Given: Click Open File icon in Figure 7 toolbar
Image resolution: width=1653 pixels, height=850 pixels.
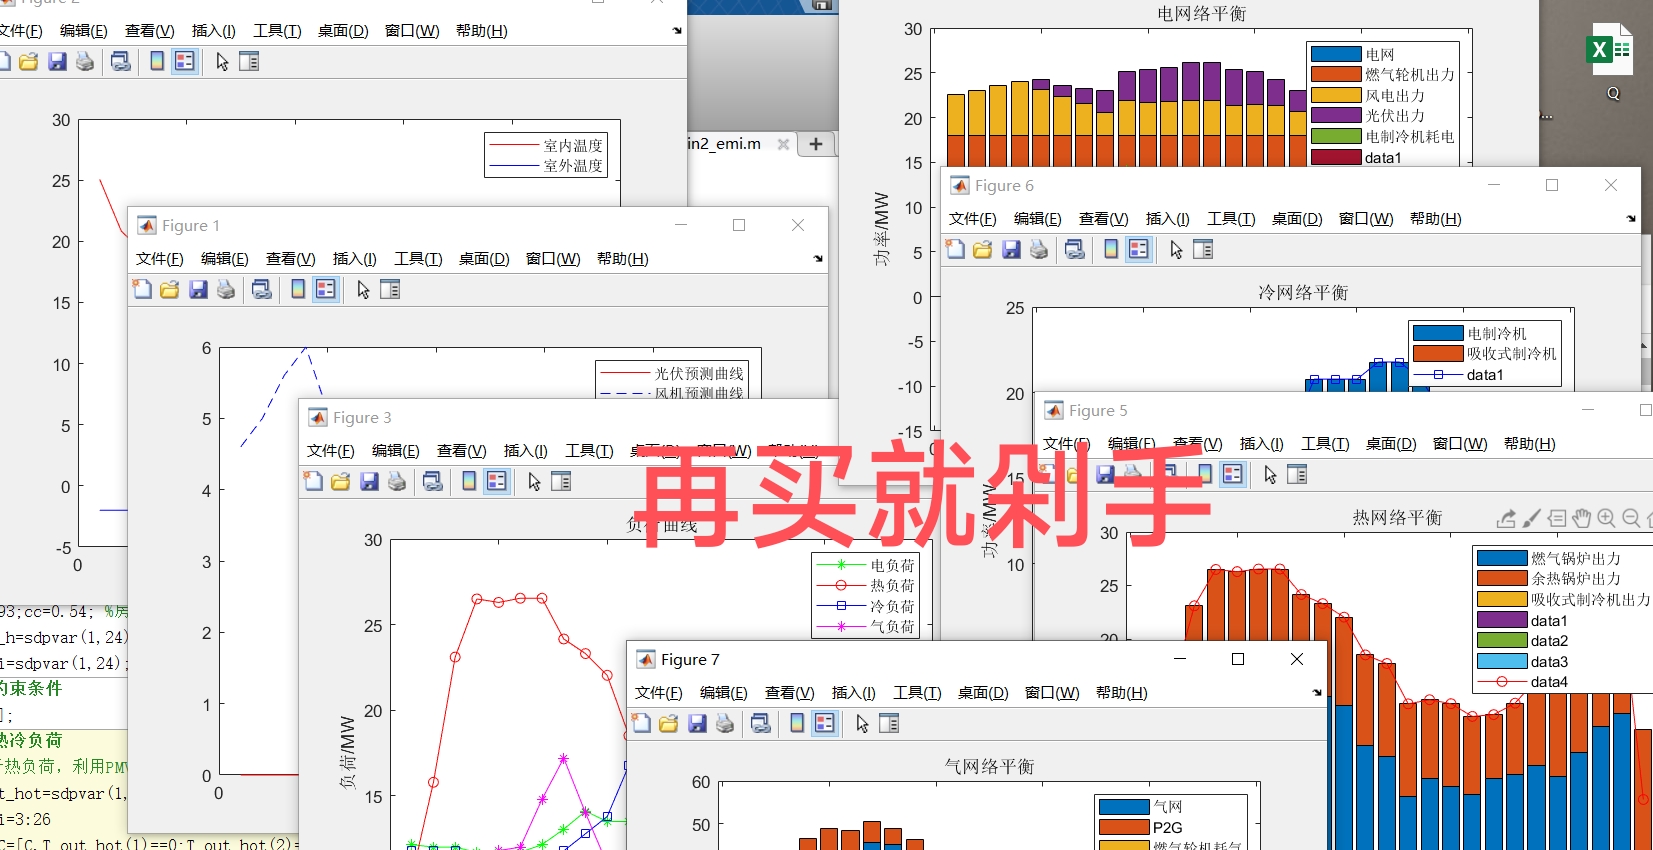Looking at the screenshot, I should point(669,723).
